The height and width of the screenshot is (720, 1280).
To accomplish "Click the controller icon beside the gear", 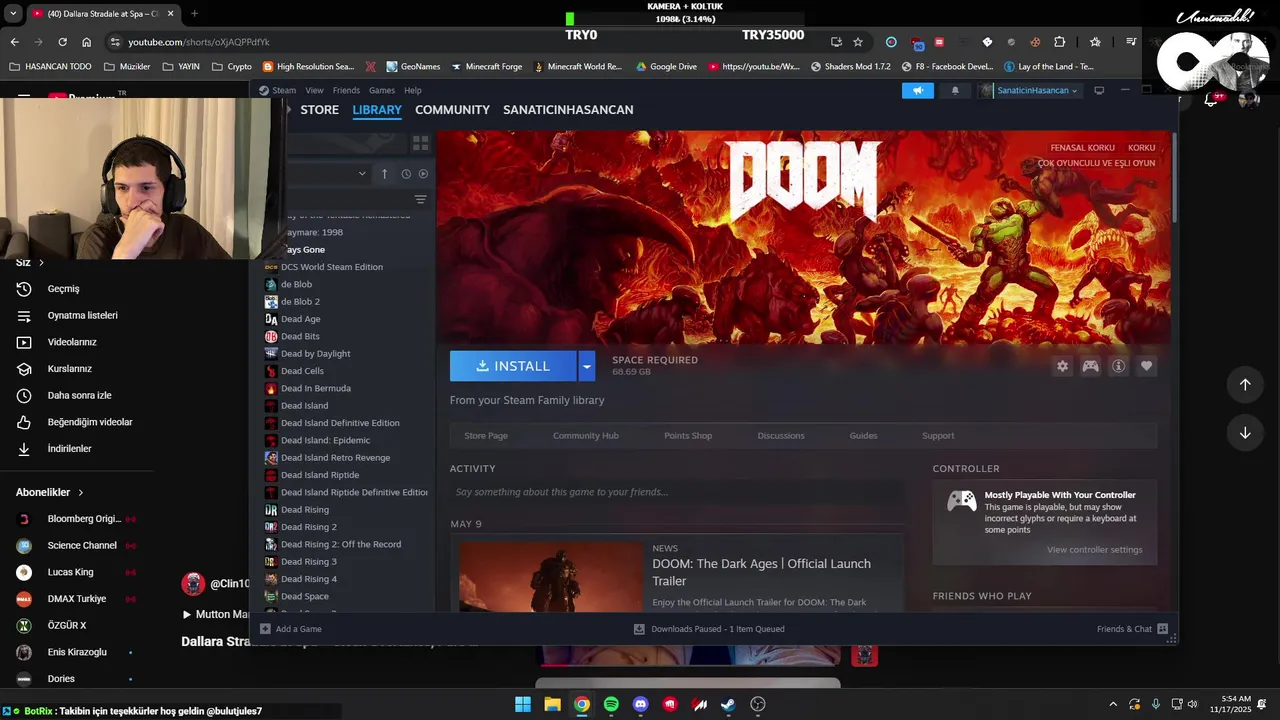I will (1090, 366).
